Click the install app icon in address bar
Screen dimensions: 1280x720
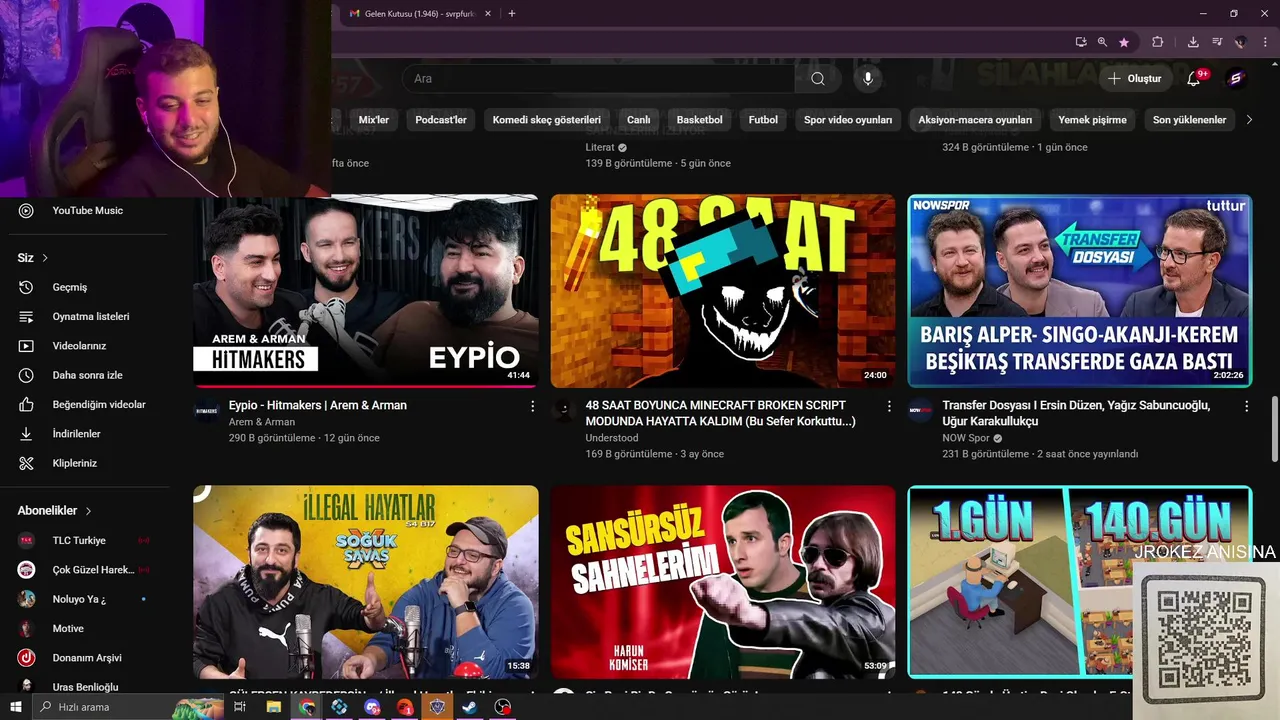tap(1081, 42)
